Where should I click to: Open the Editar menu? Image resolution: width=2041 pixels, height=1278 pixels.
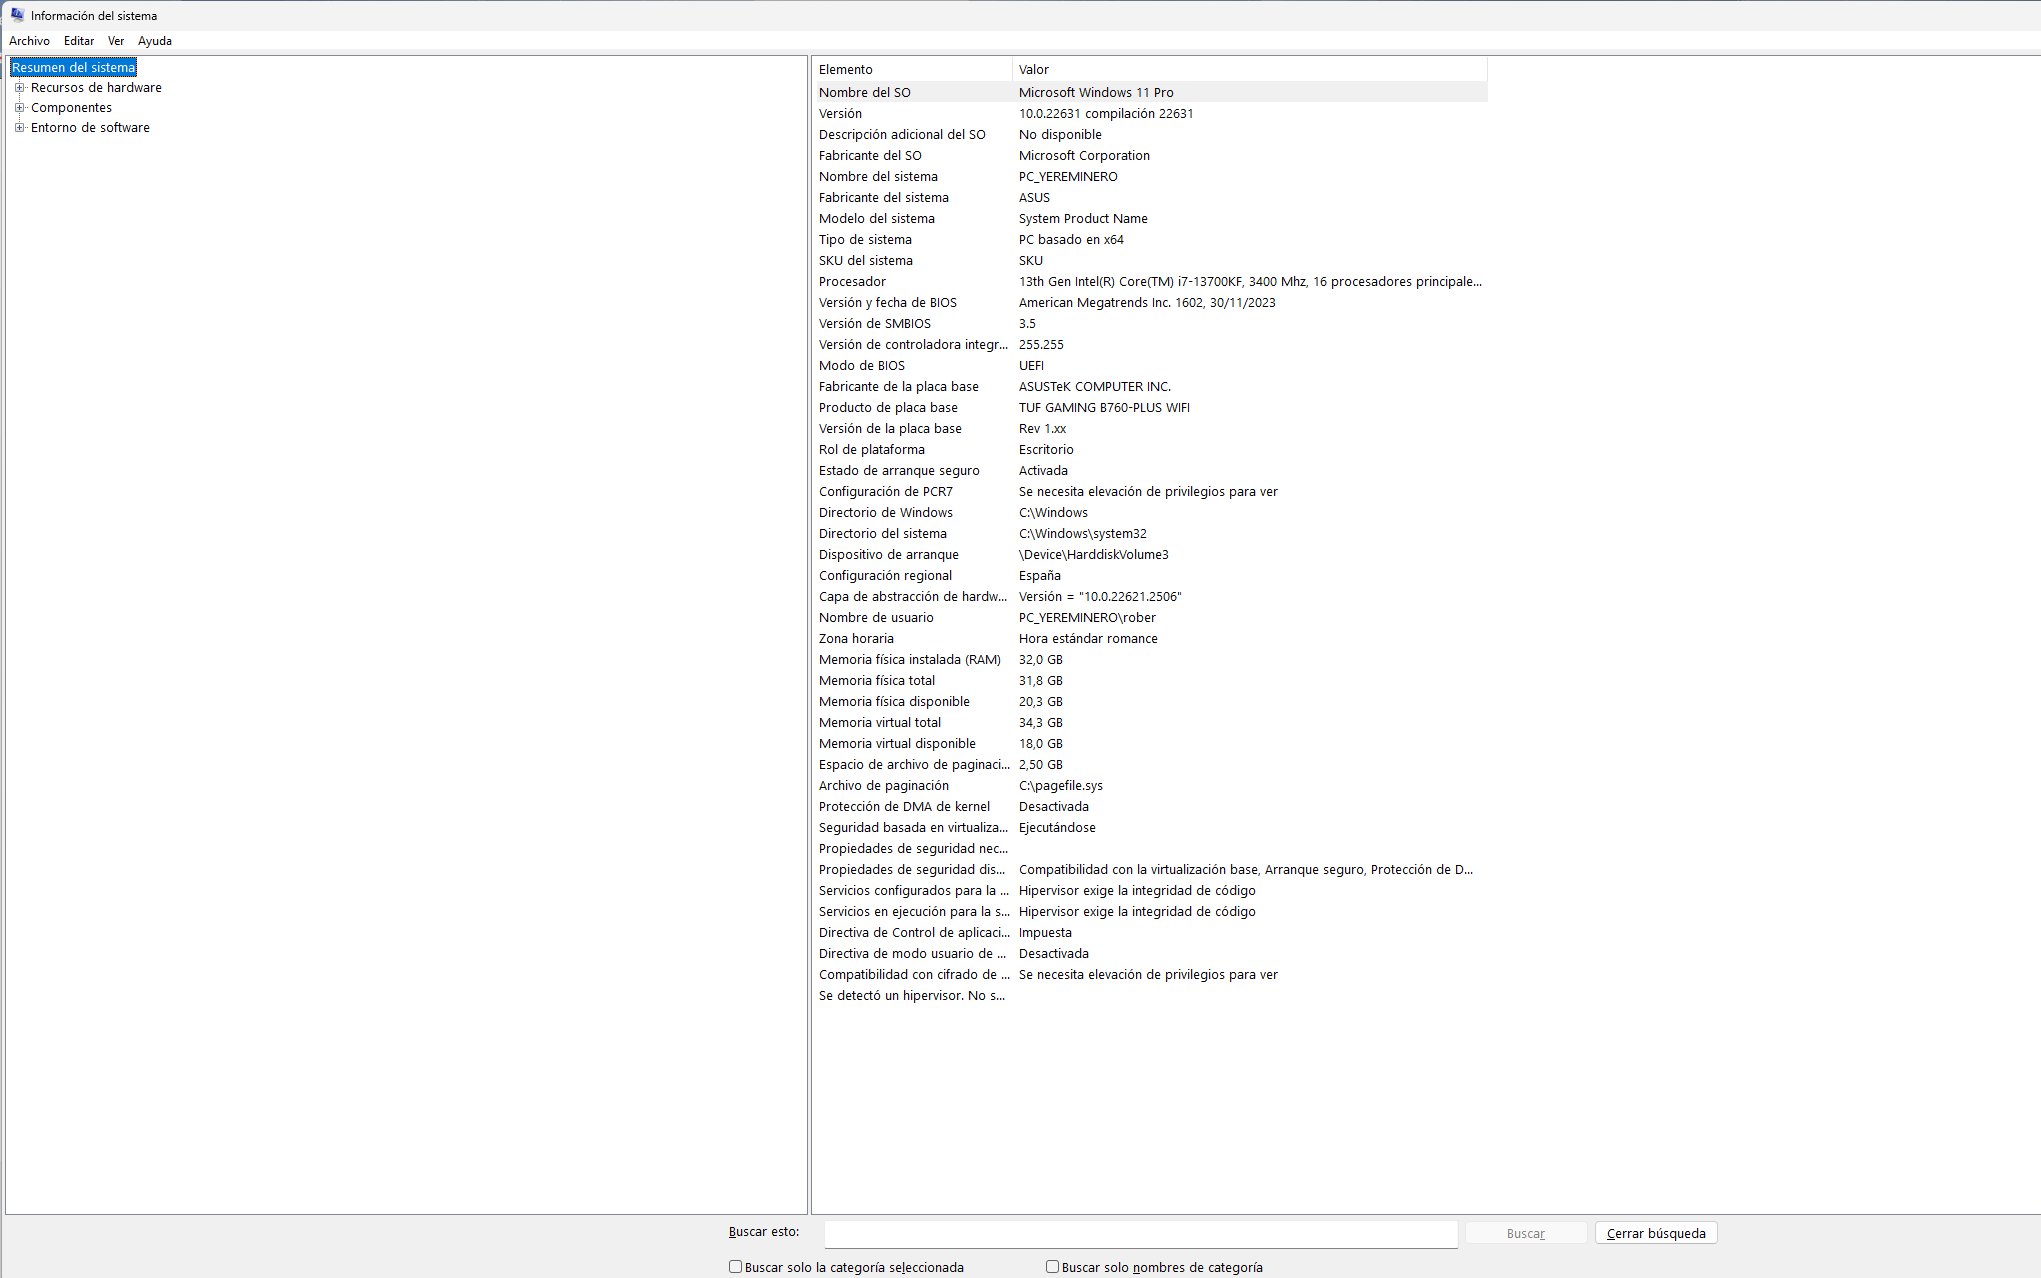(78, 41)
